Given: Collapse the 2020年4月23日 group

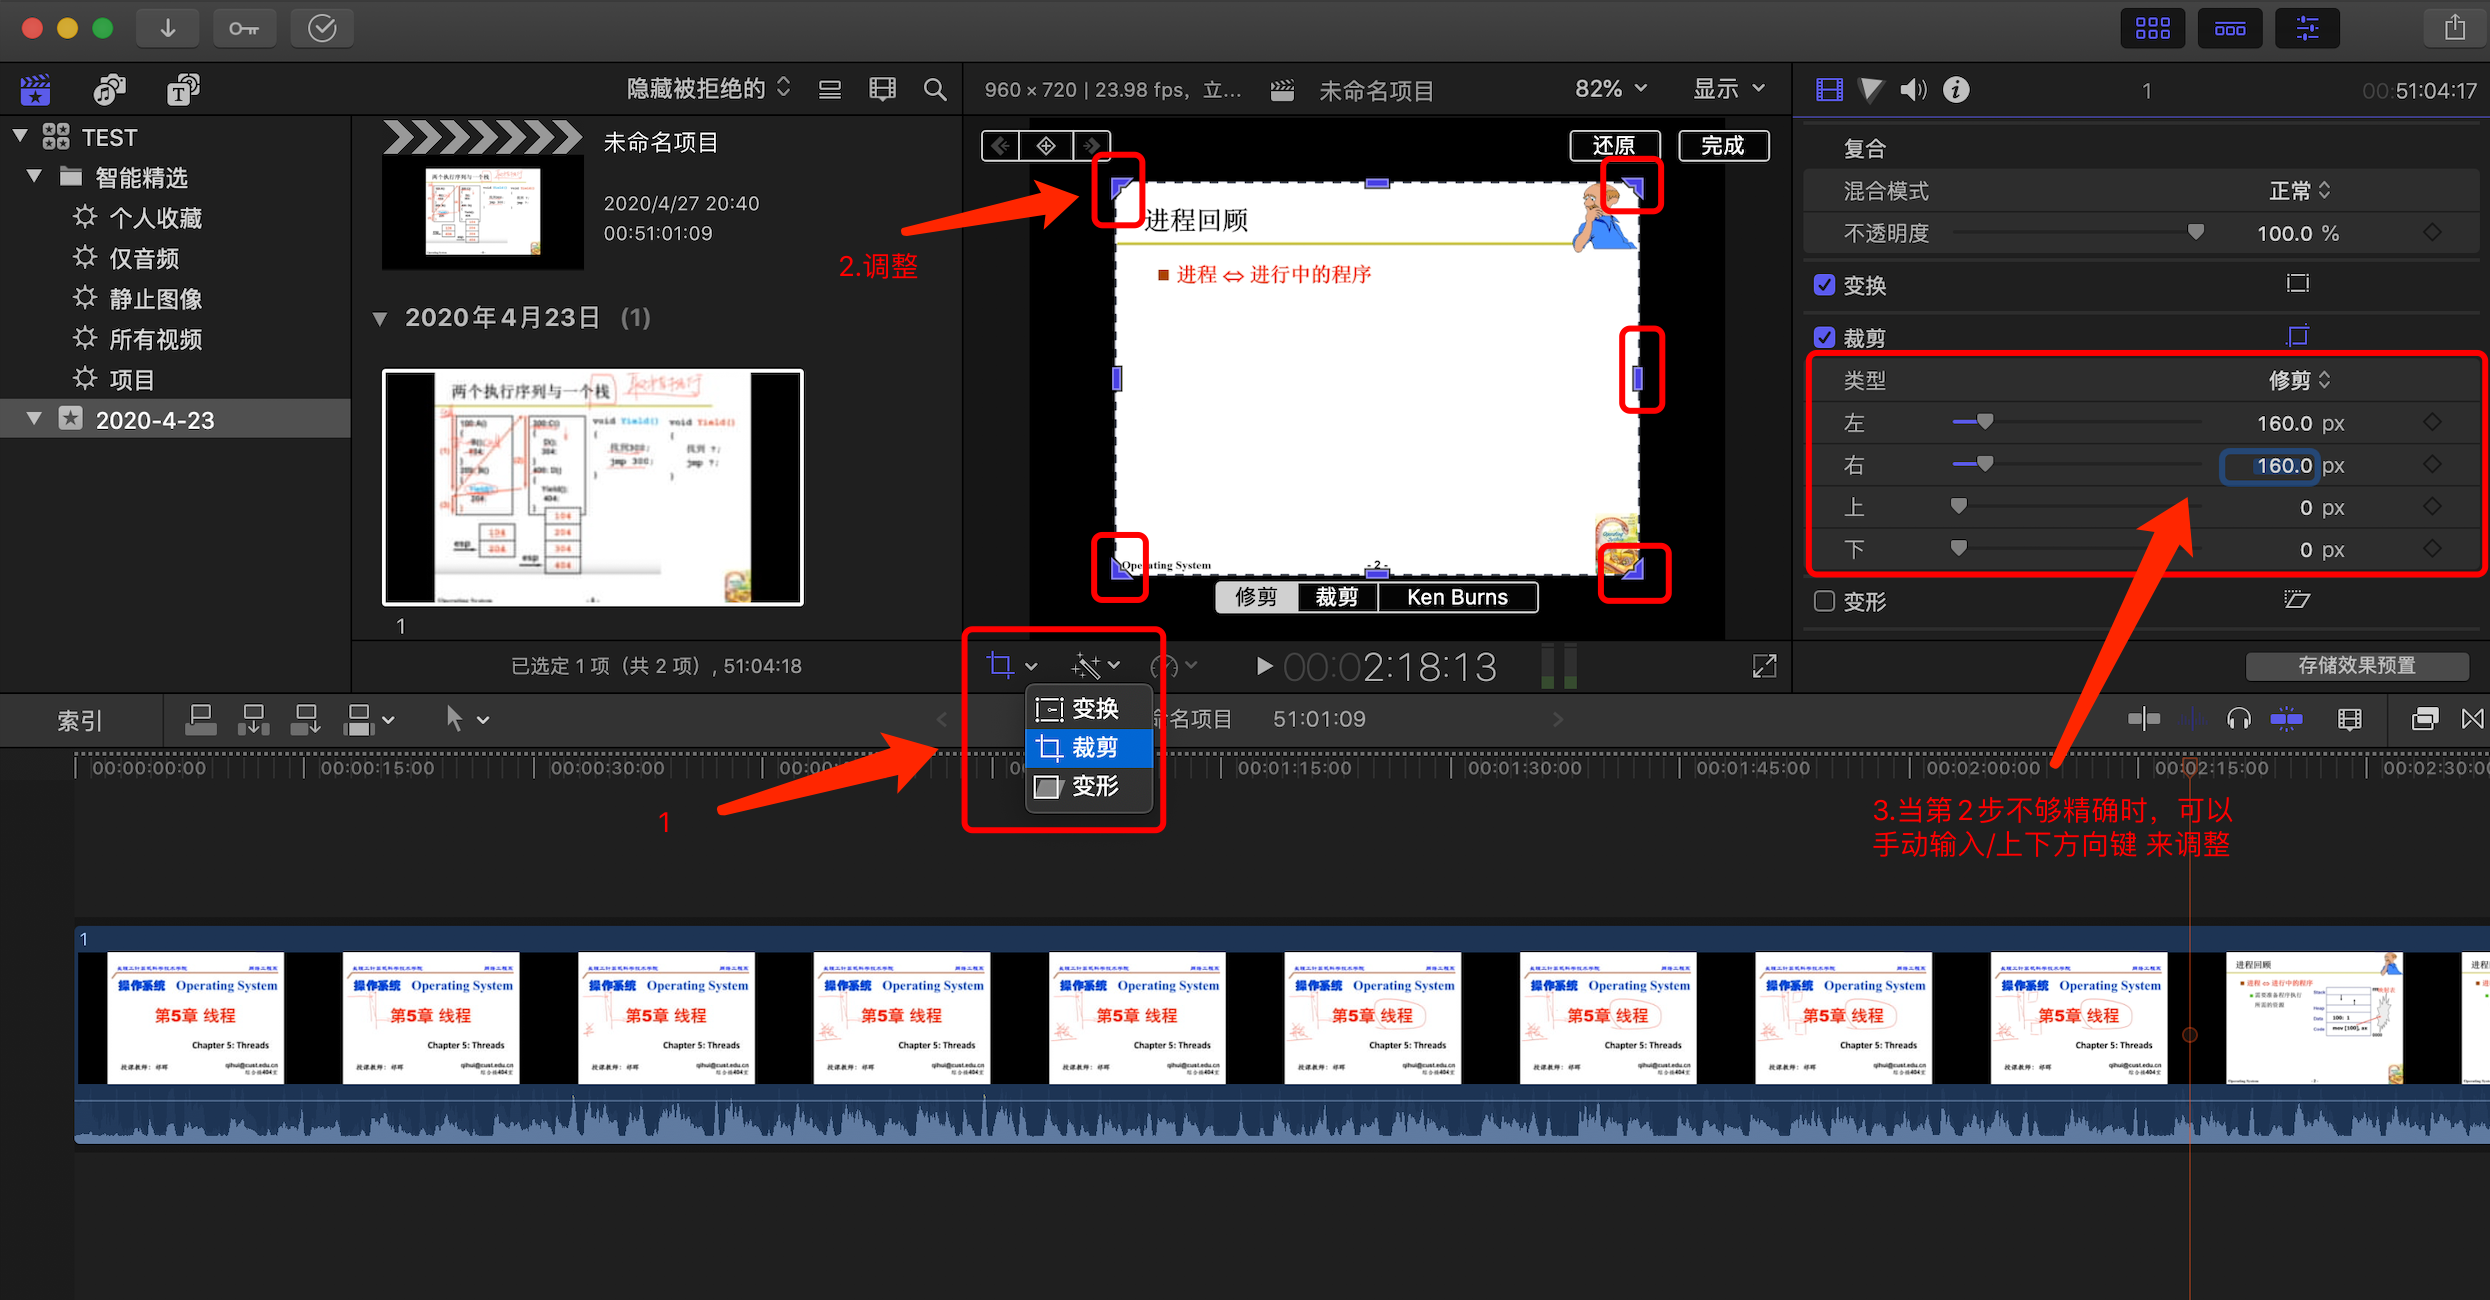Looking at the screenshot, I should click(x=380, y=319).
